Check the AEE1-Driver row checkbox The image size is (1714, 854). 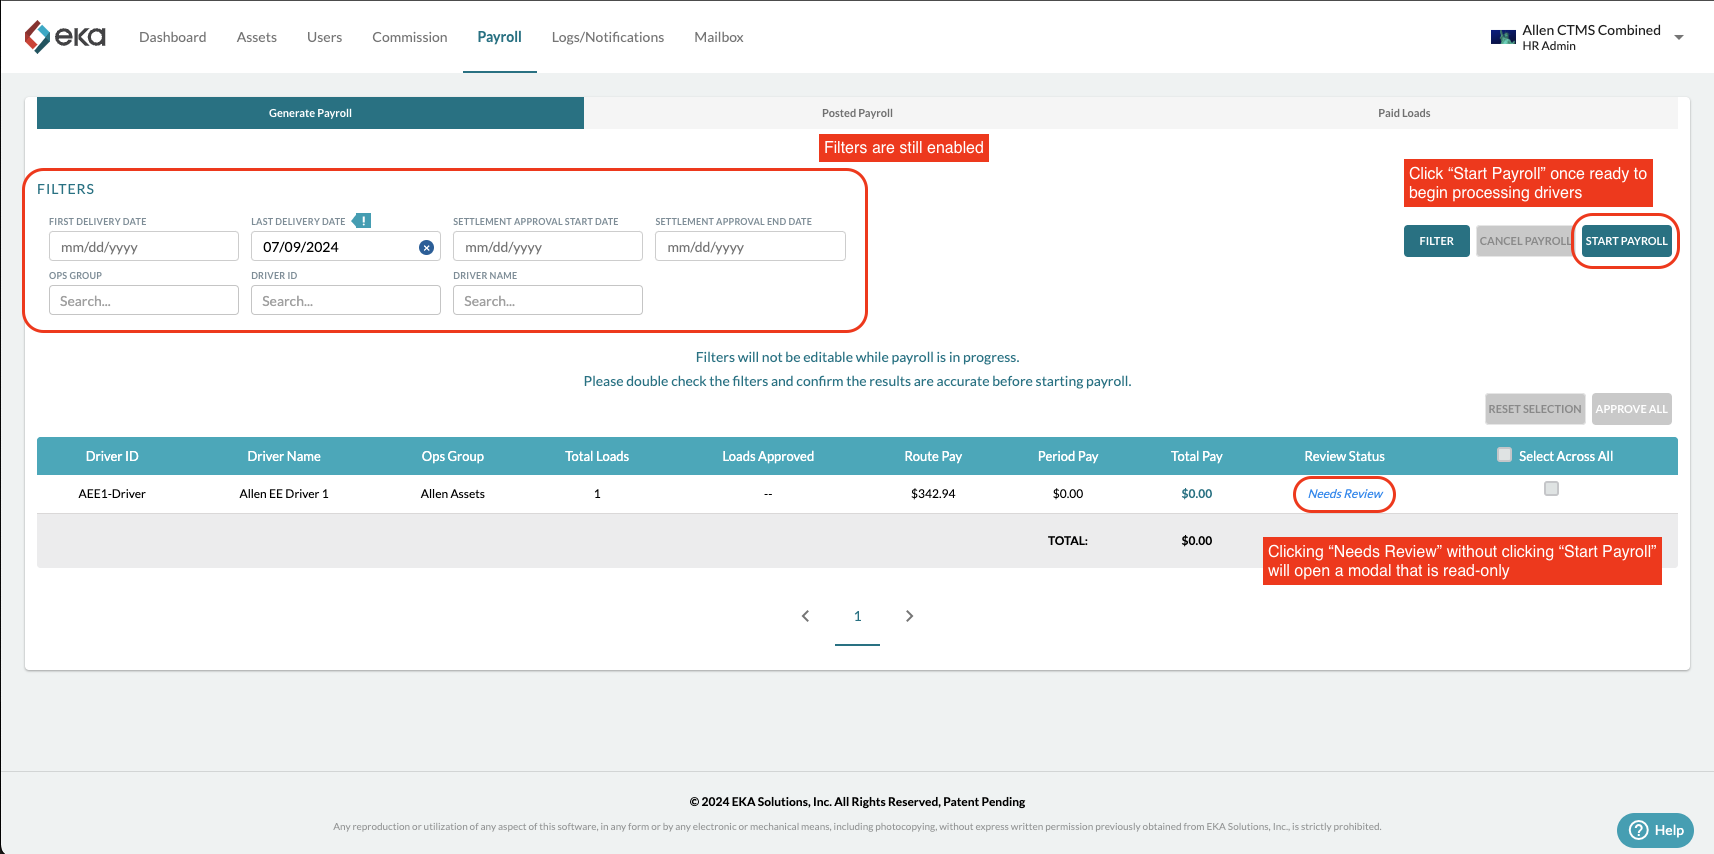pos(1551,489)
